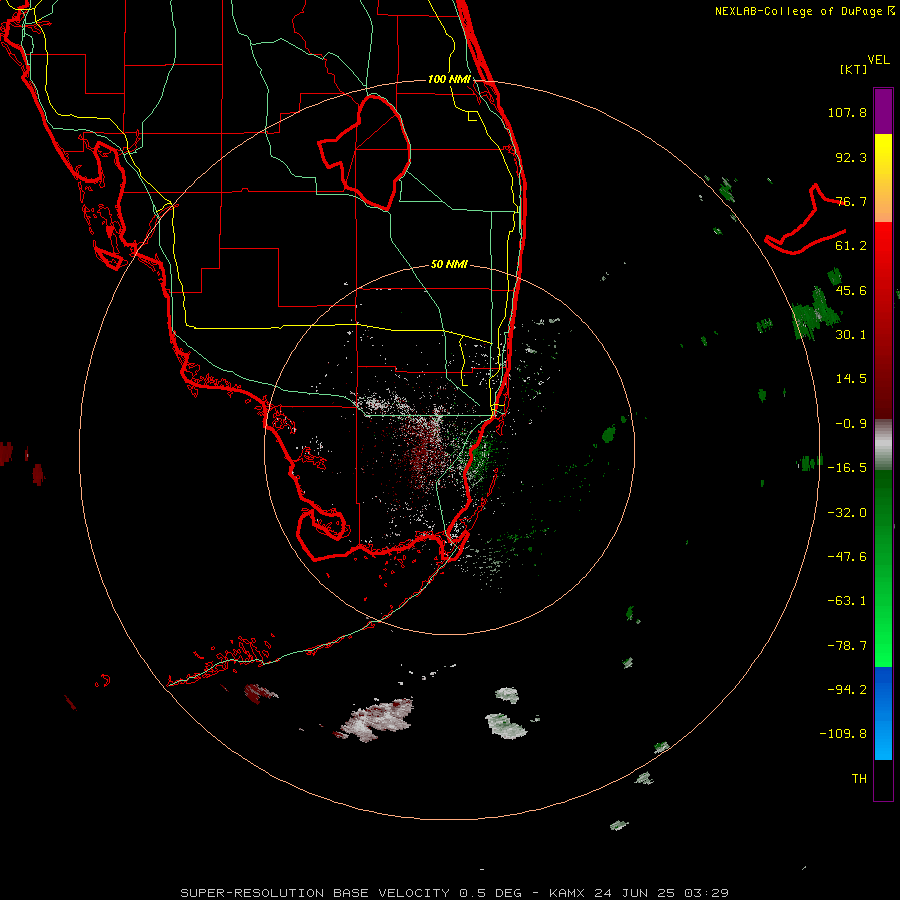
Task: Select the -94.2 legend value
Action: 847,690
